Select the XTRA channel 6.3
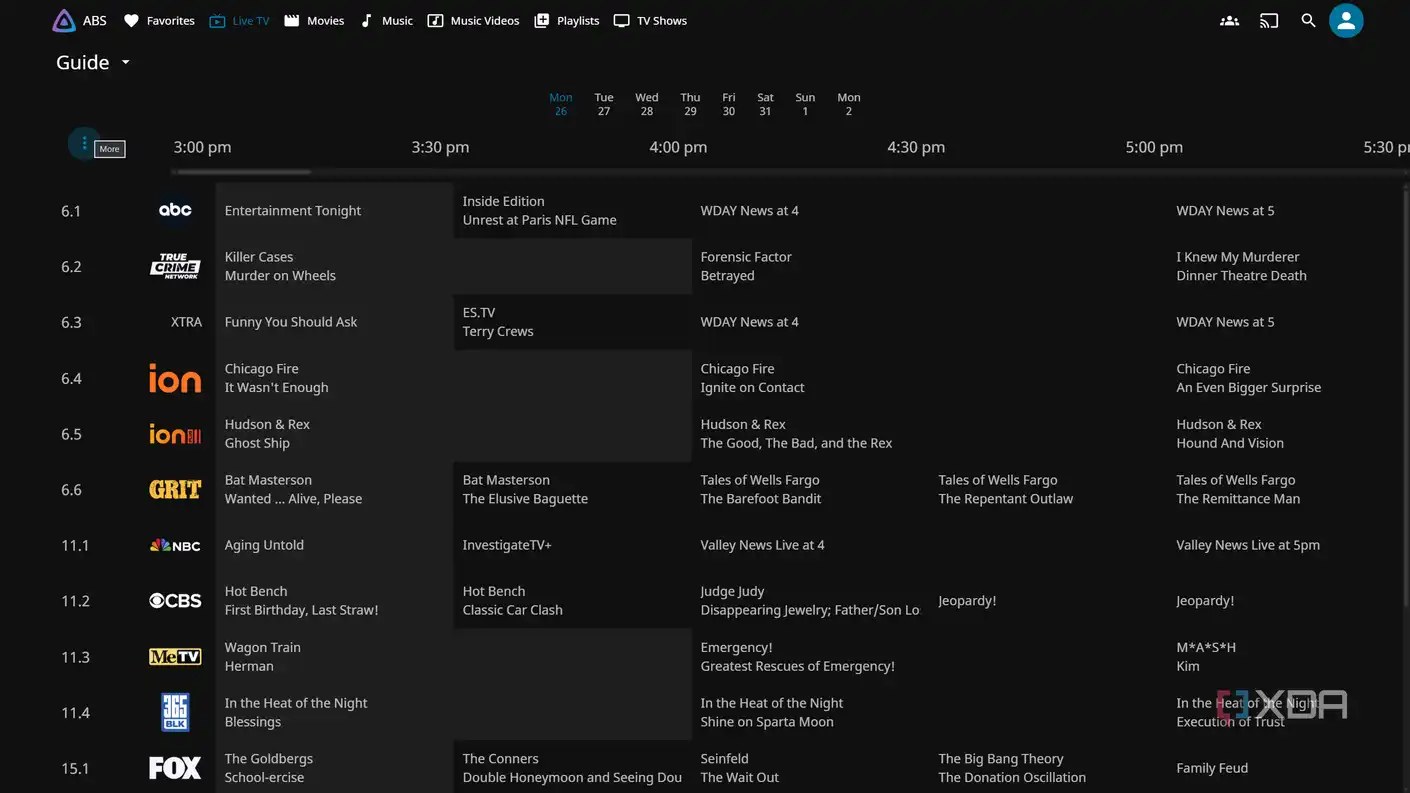Viewport: 1410px width, 793px height. (186, 322)
